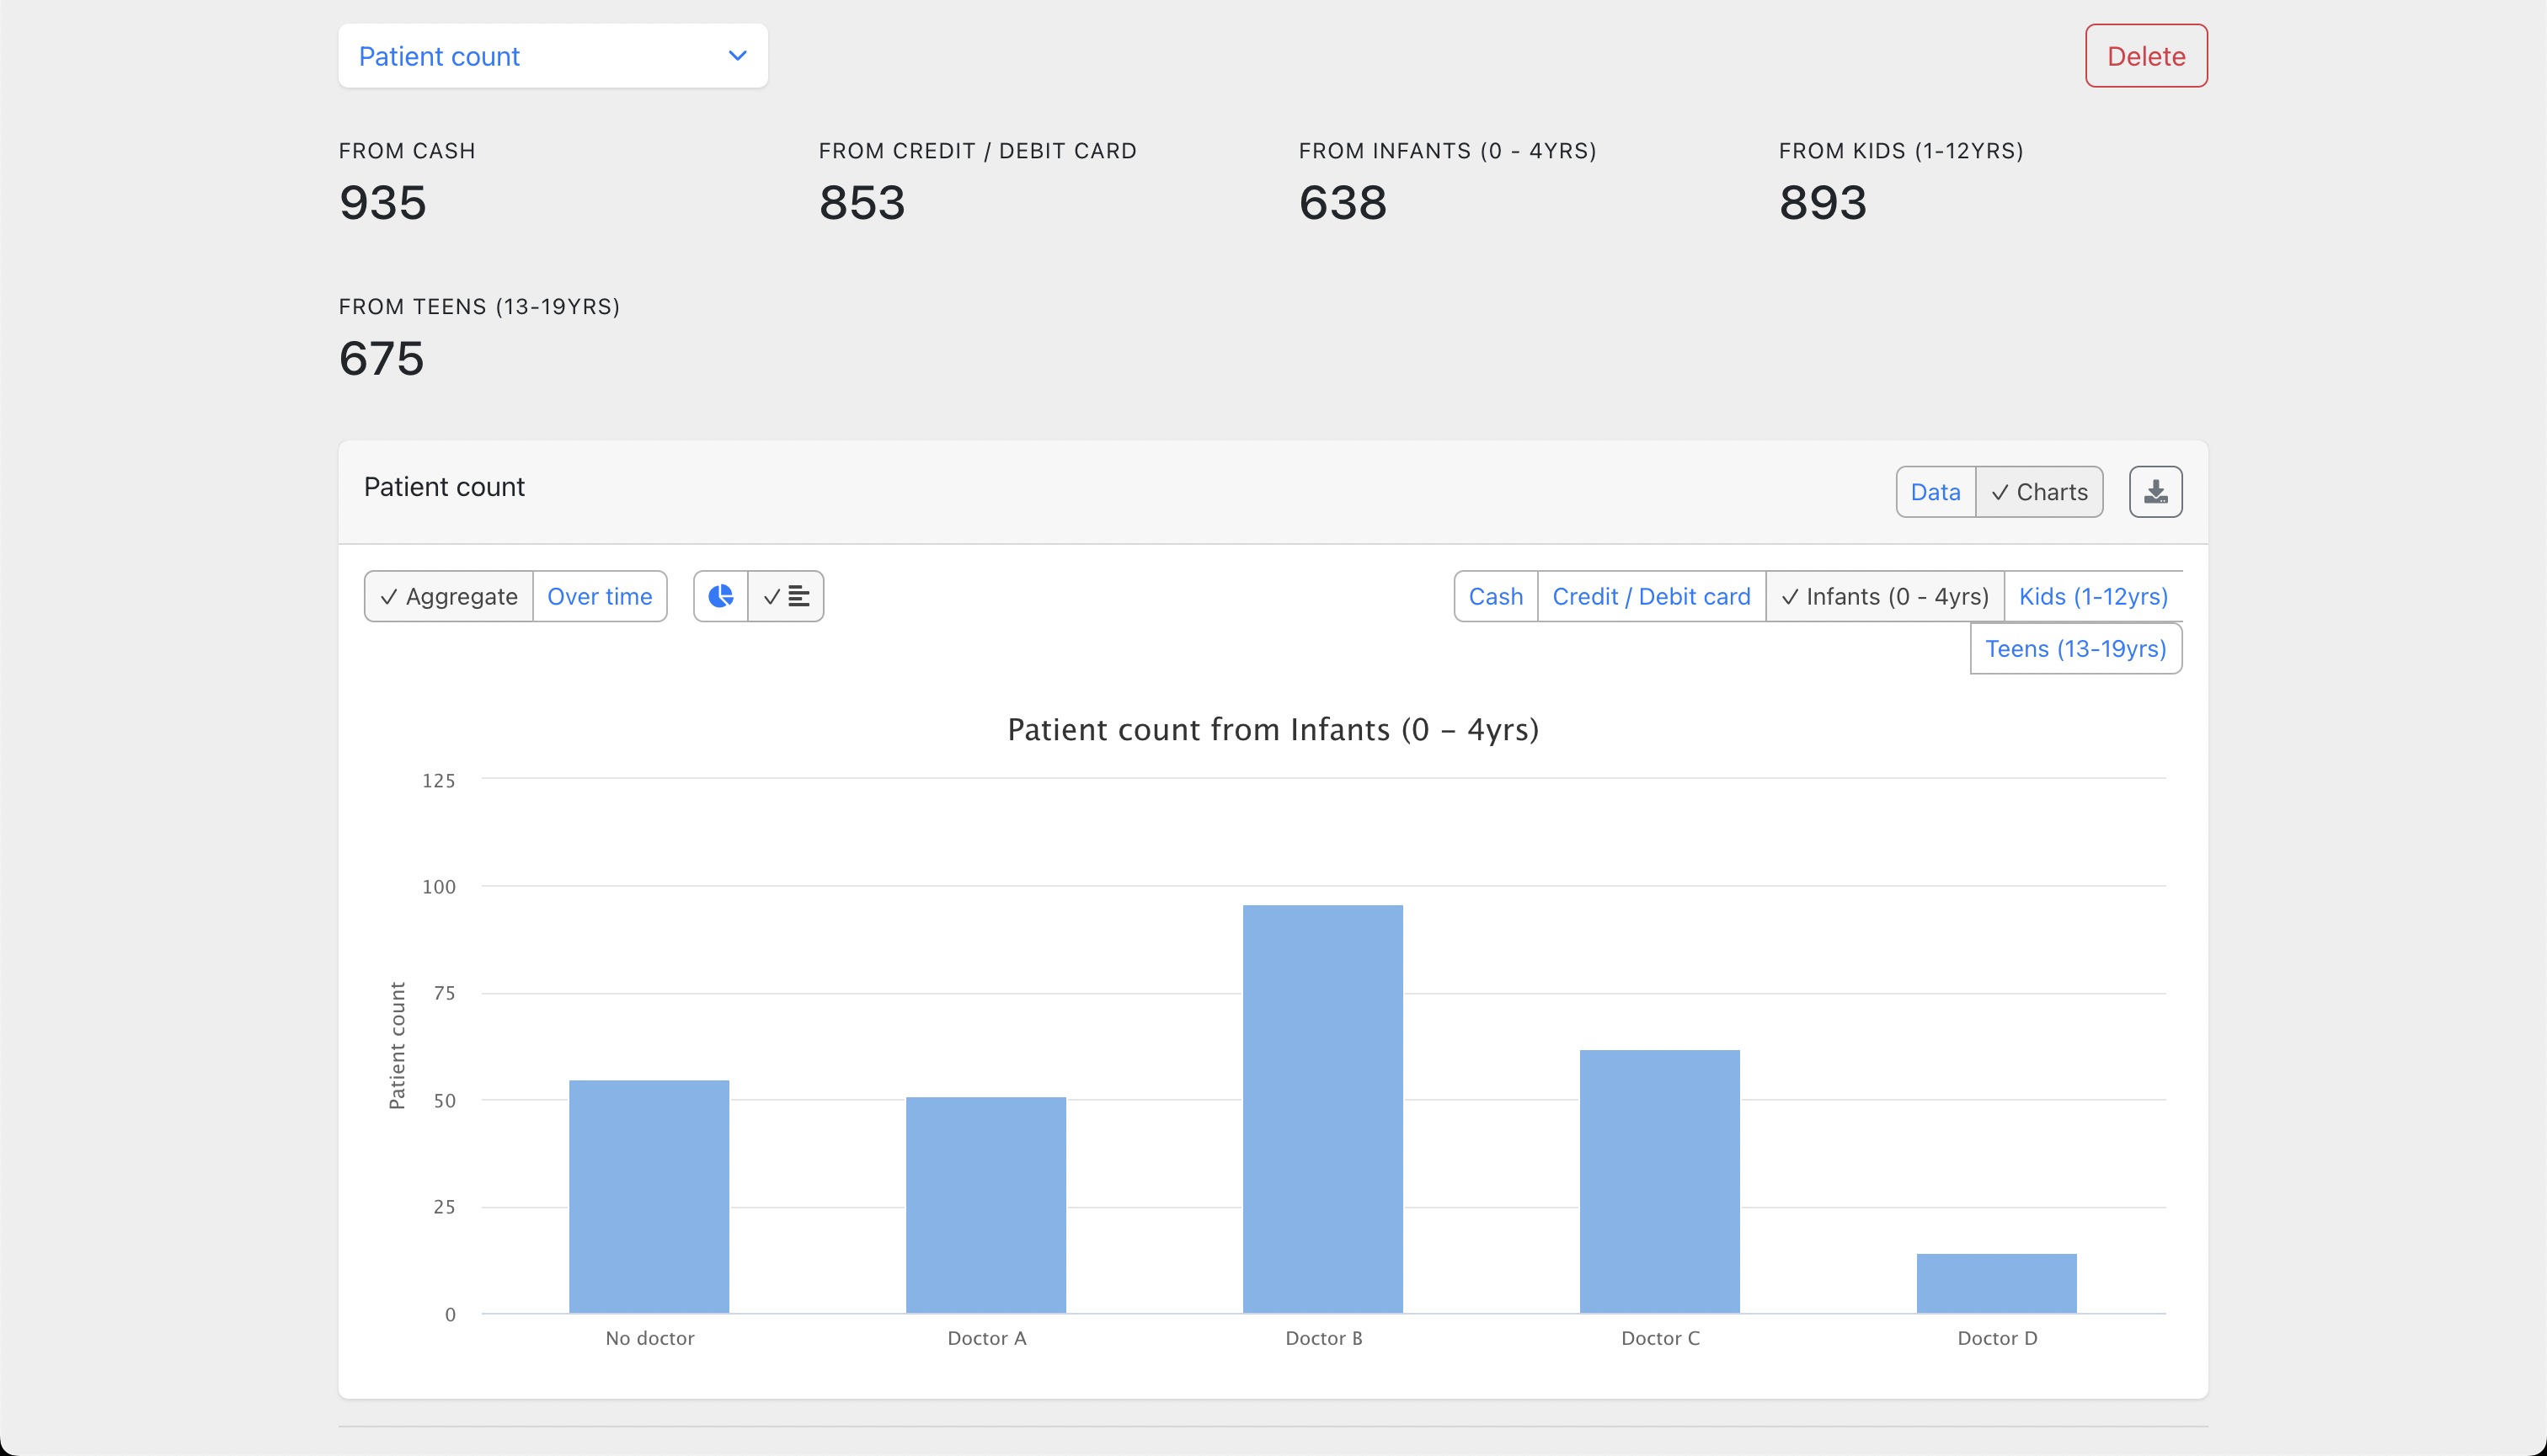The image size is (2547, 1456).
Task: Switch chart to Over time
Action: pyautogui.click(x=599, y=597)
